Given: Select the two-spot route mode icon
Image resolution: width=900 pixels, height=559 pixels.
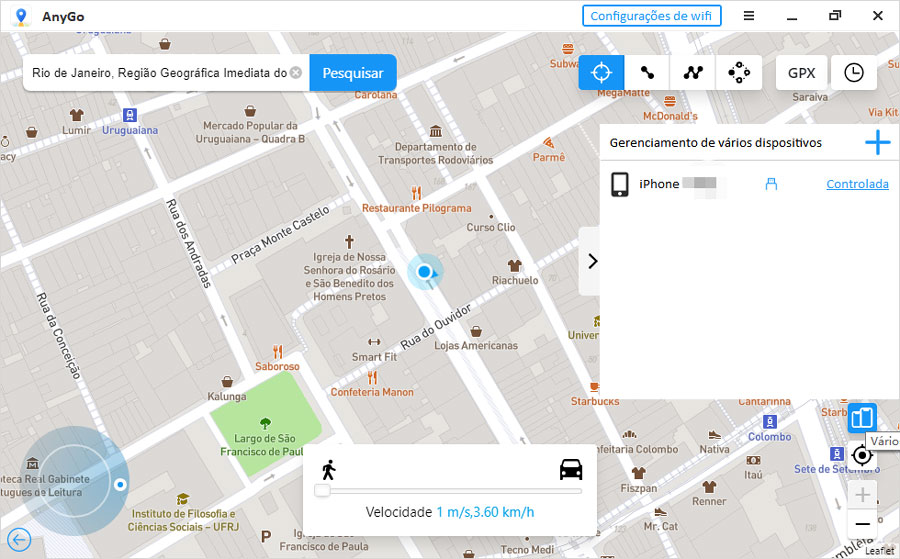Looking at the screenshot, I should [647, 72].
